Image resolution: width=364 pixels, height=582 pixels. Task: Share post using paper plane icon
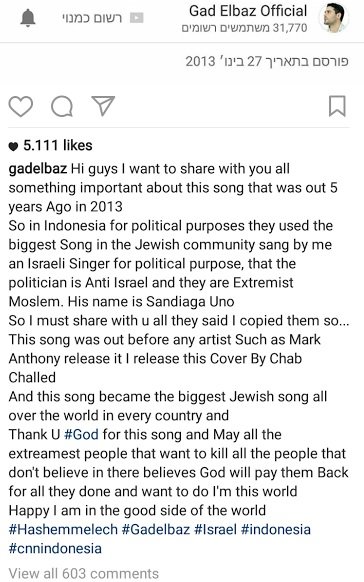(x=103, y=106)
